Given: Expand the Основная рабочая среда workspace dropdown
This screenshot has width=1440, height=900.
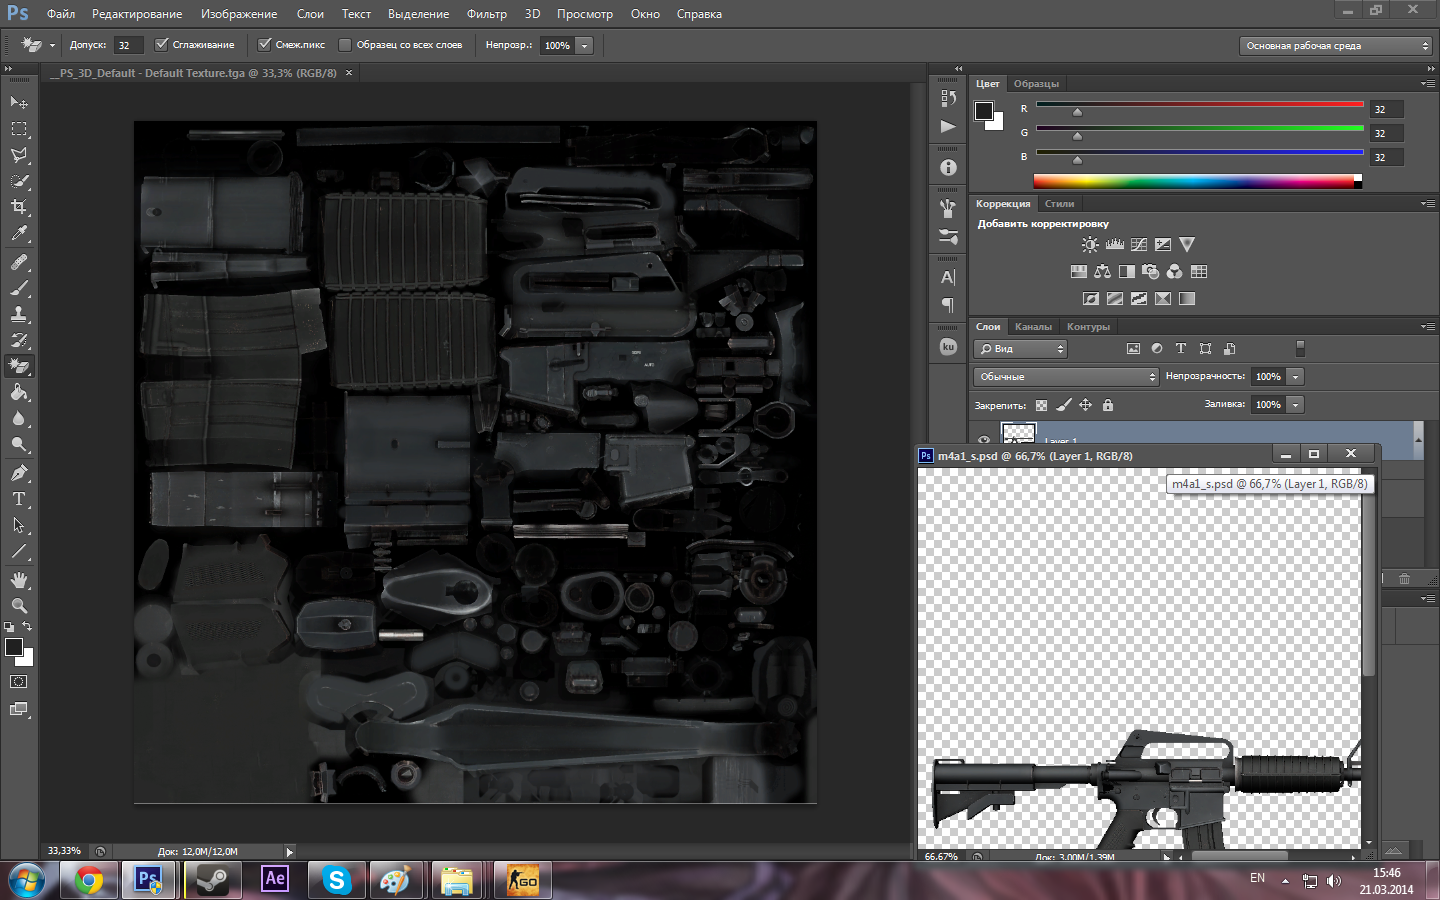Looking at the screenshot, I should coord(1336,46).
